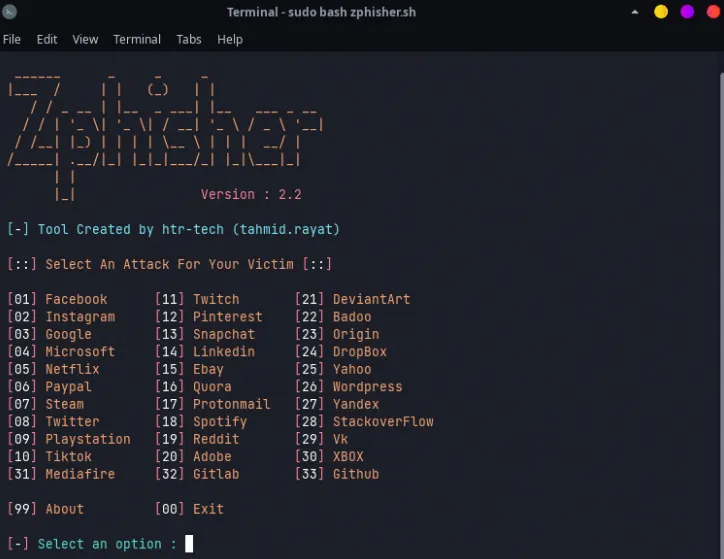Click the '[99] About' entry
This screenshot has height=559, width=724.
pos(46,509)
